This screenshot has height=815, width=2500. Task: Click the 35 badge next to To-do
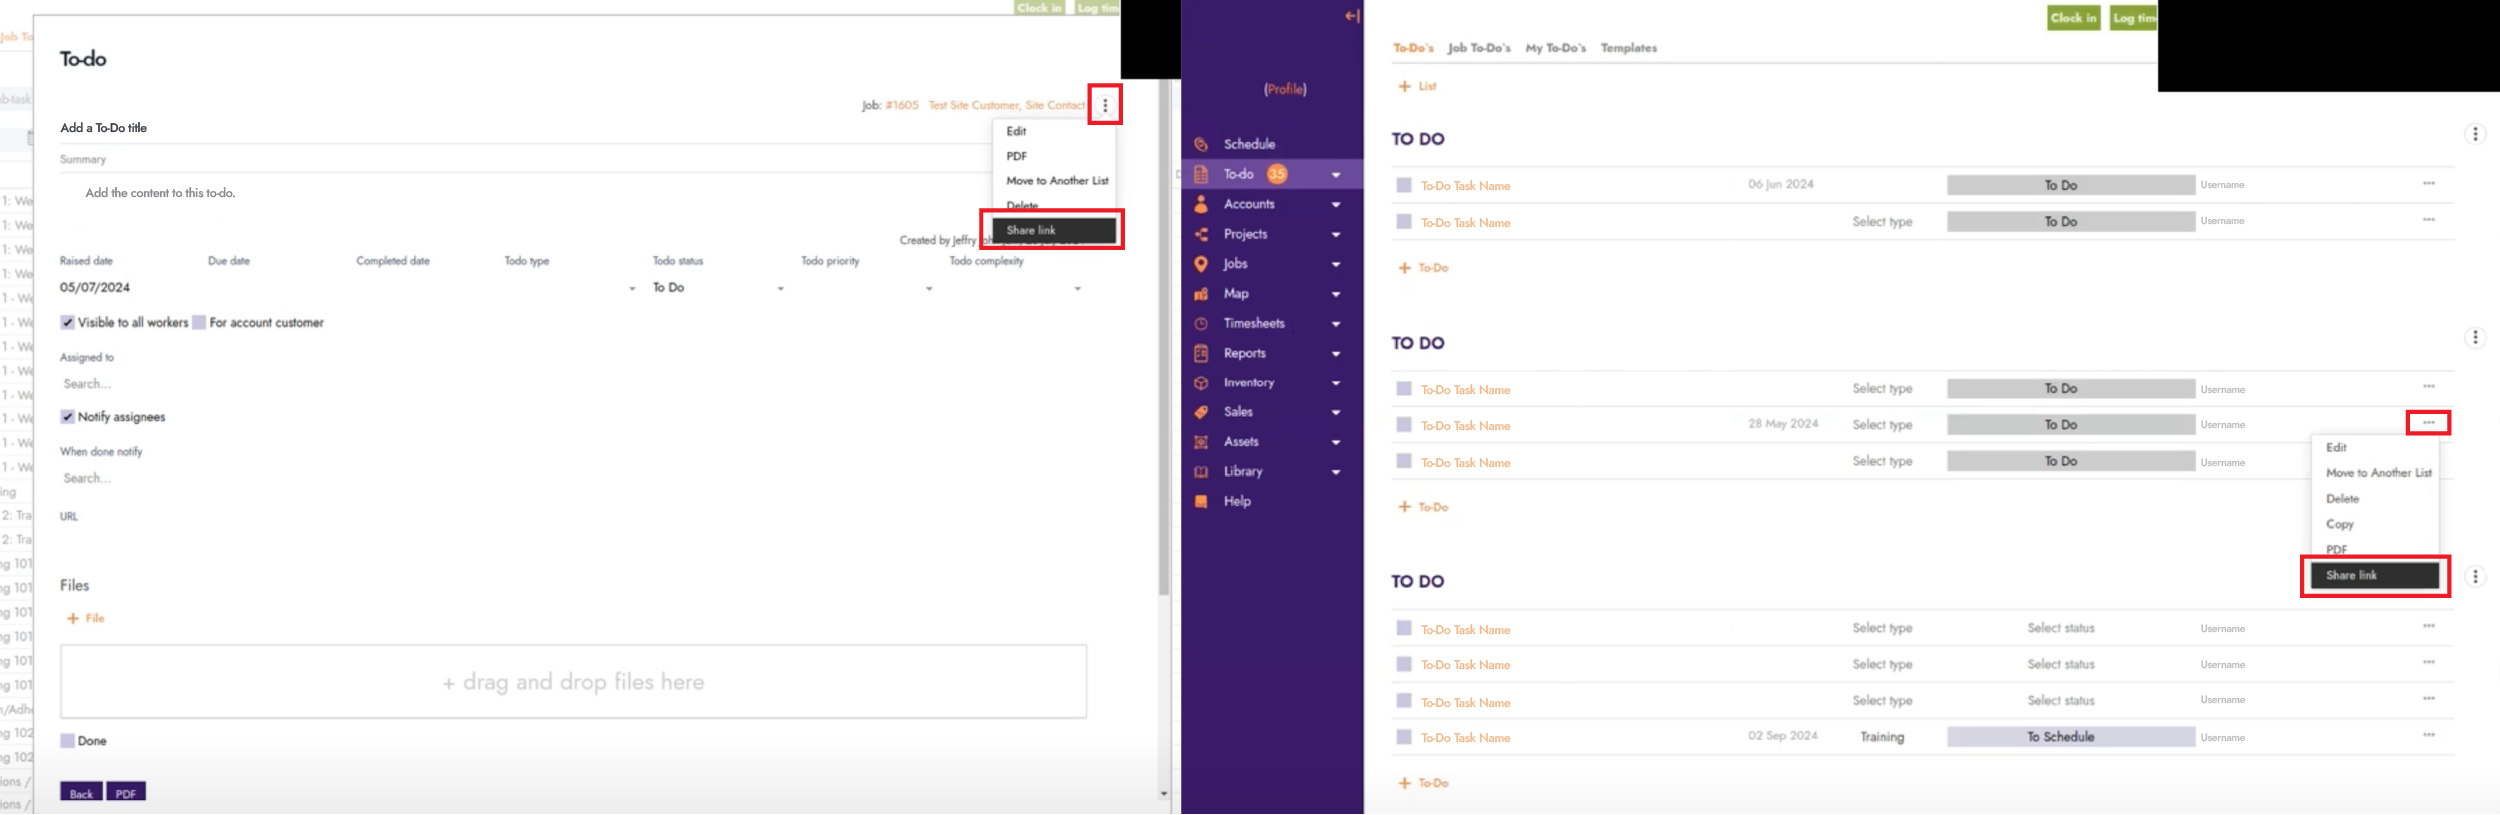pyautogui.click(x=1277, y=174)
